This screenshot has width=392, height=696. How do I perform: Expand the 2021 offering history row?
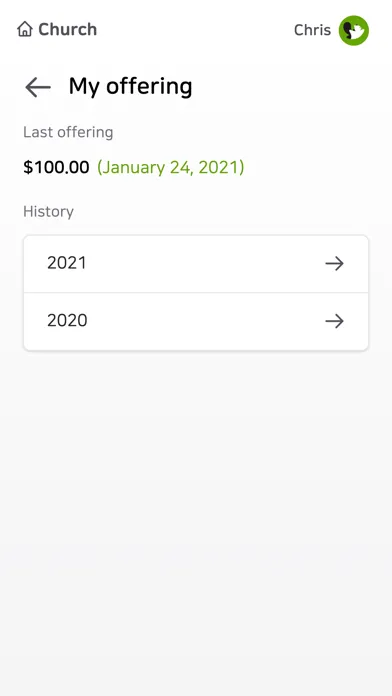[x=196, y=264]
